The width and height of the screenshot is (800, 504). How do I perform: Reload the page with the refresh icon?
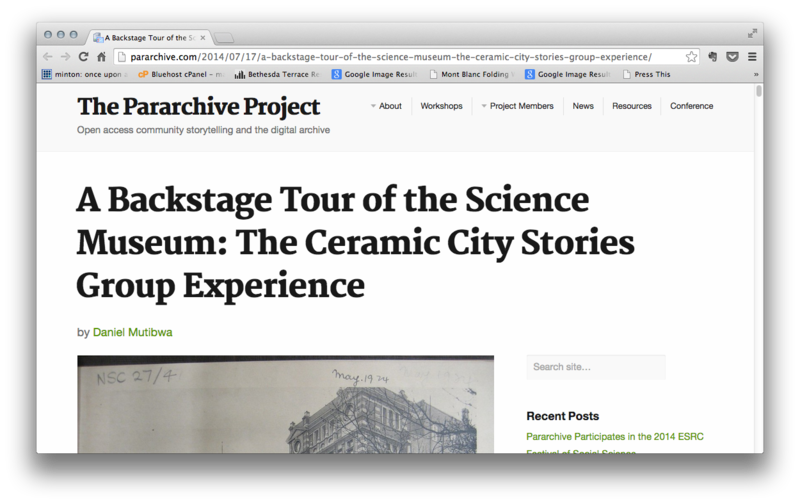click(83, 57)
